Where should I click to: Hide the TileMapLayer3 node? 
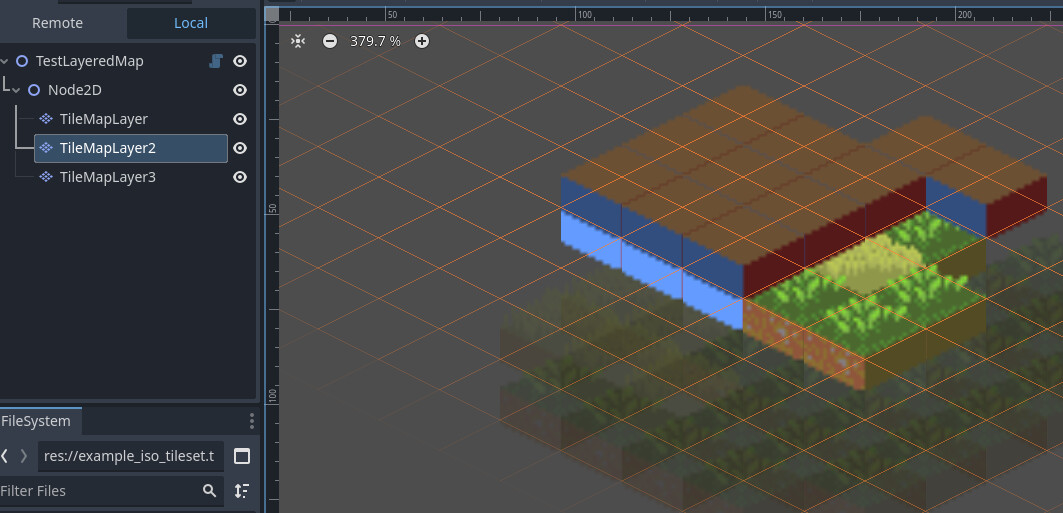pos(239,177)
